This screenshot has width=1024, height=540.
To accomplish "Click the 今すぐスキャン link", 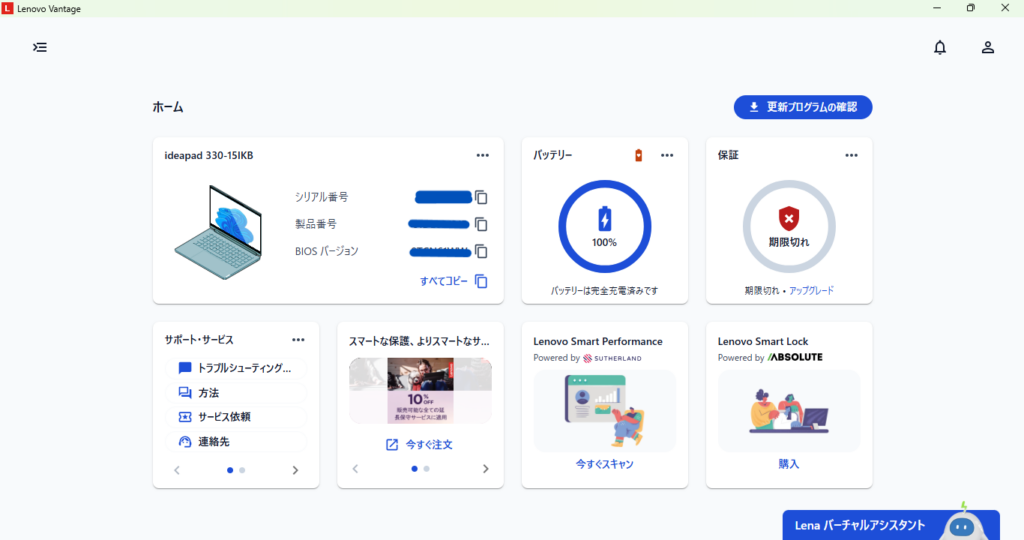I will tap(605, 464).
